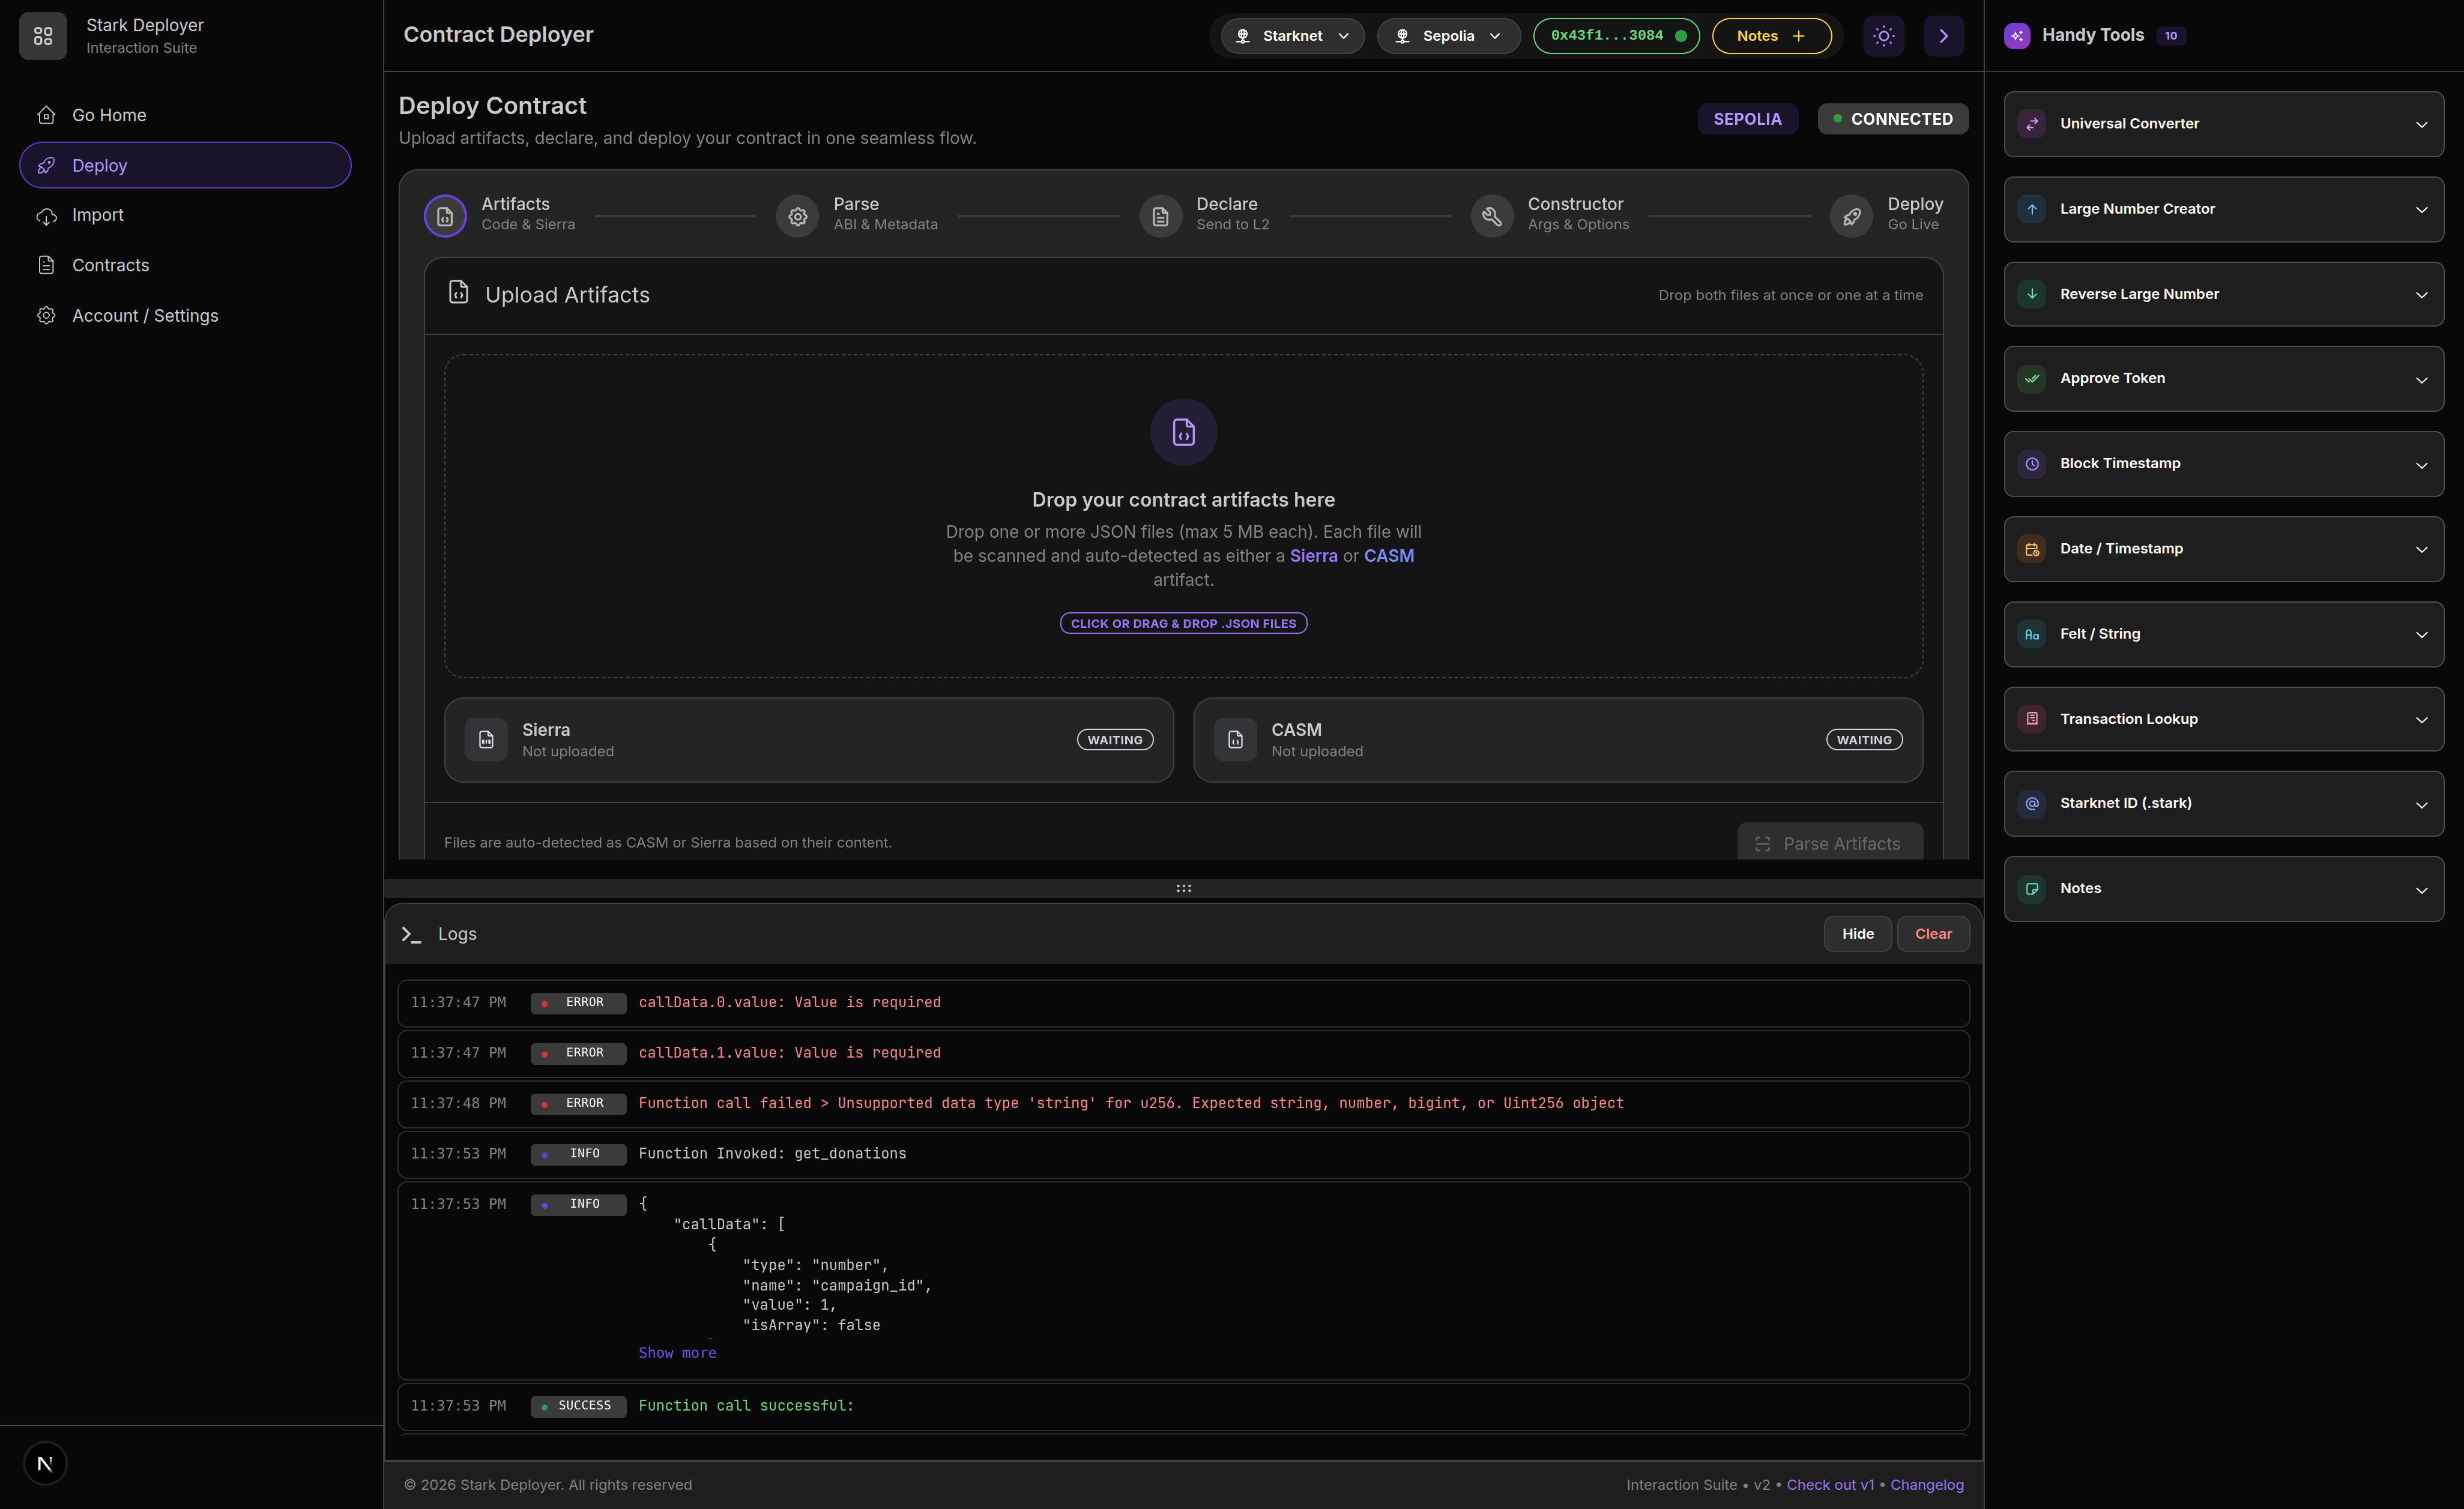Open the Changelog footer link

[x=1926, y=1485]
